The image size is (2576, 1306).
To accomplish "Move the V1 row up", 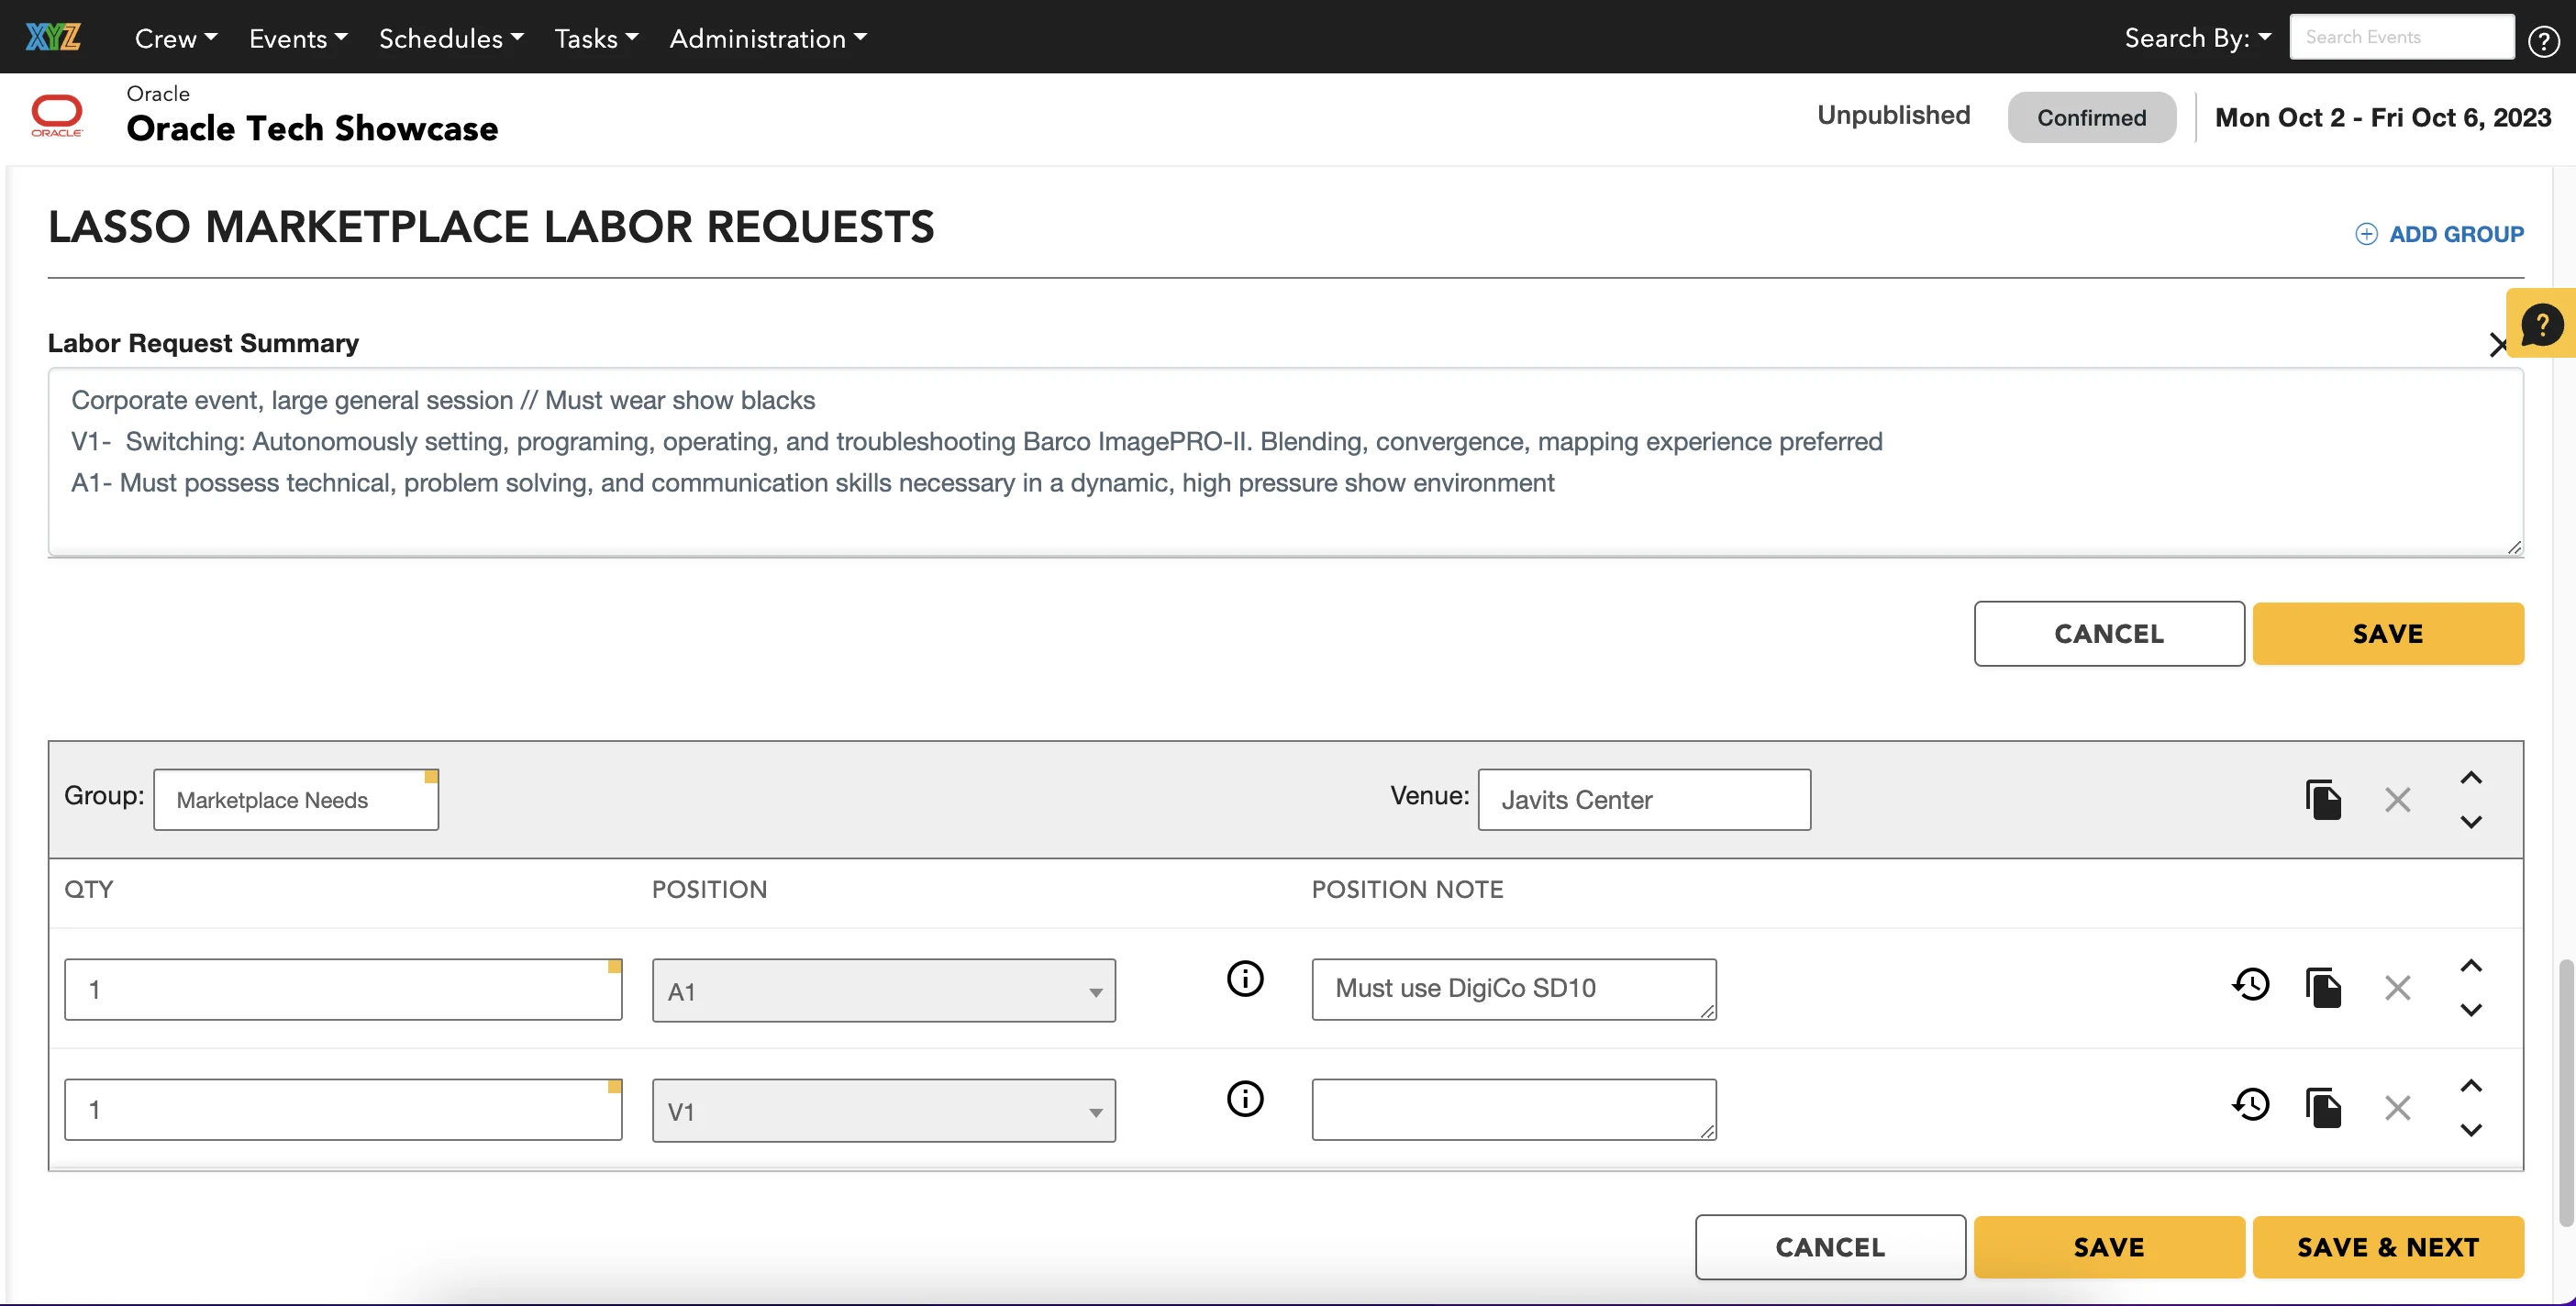I will (2471, 1086).
